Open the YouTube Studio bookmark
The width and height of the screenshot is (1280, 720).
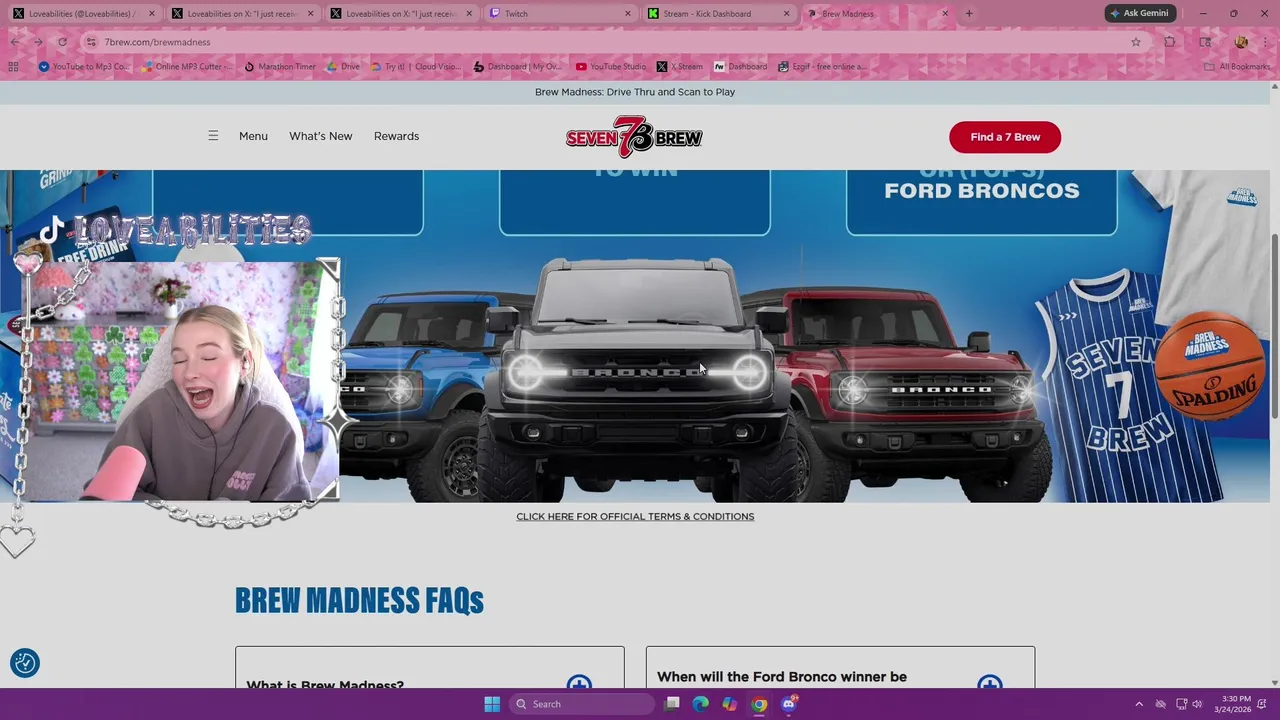click(x=611, y=67)
